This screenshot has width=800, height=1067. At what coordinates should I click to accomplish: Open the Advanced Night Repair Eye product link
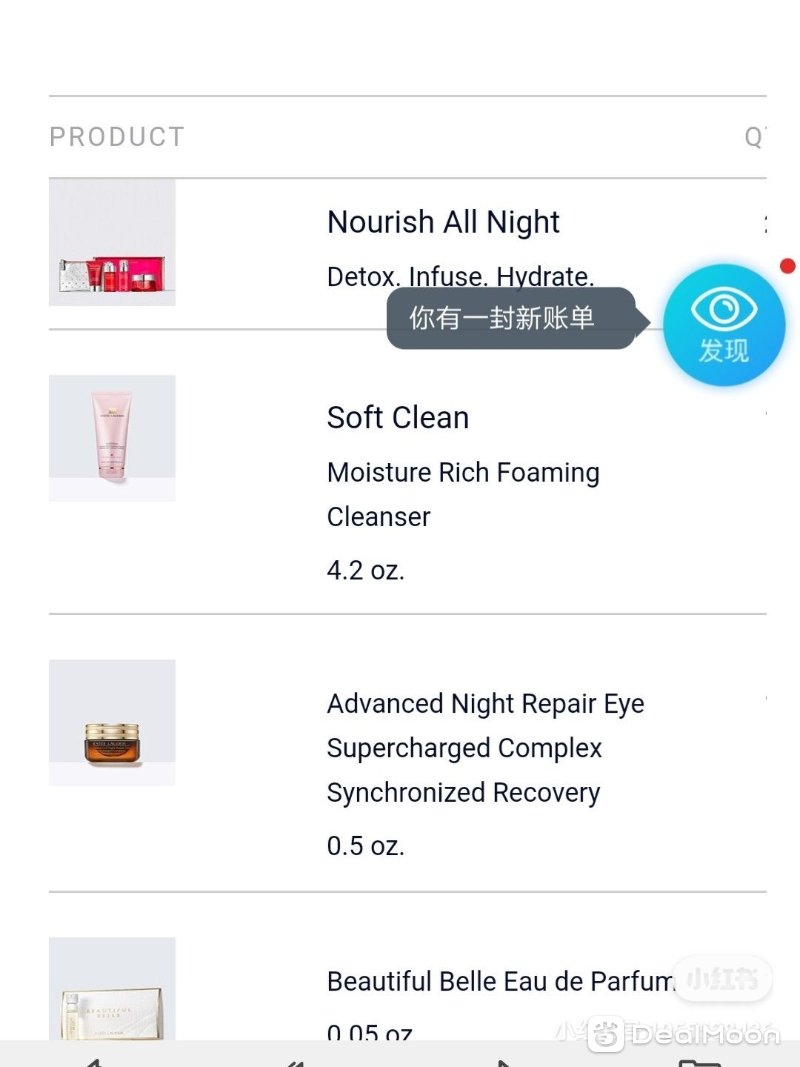click(x=486, y=704)
